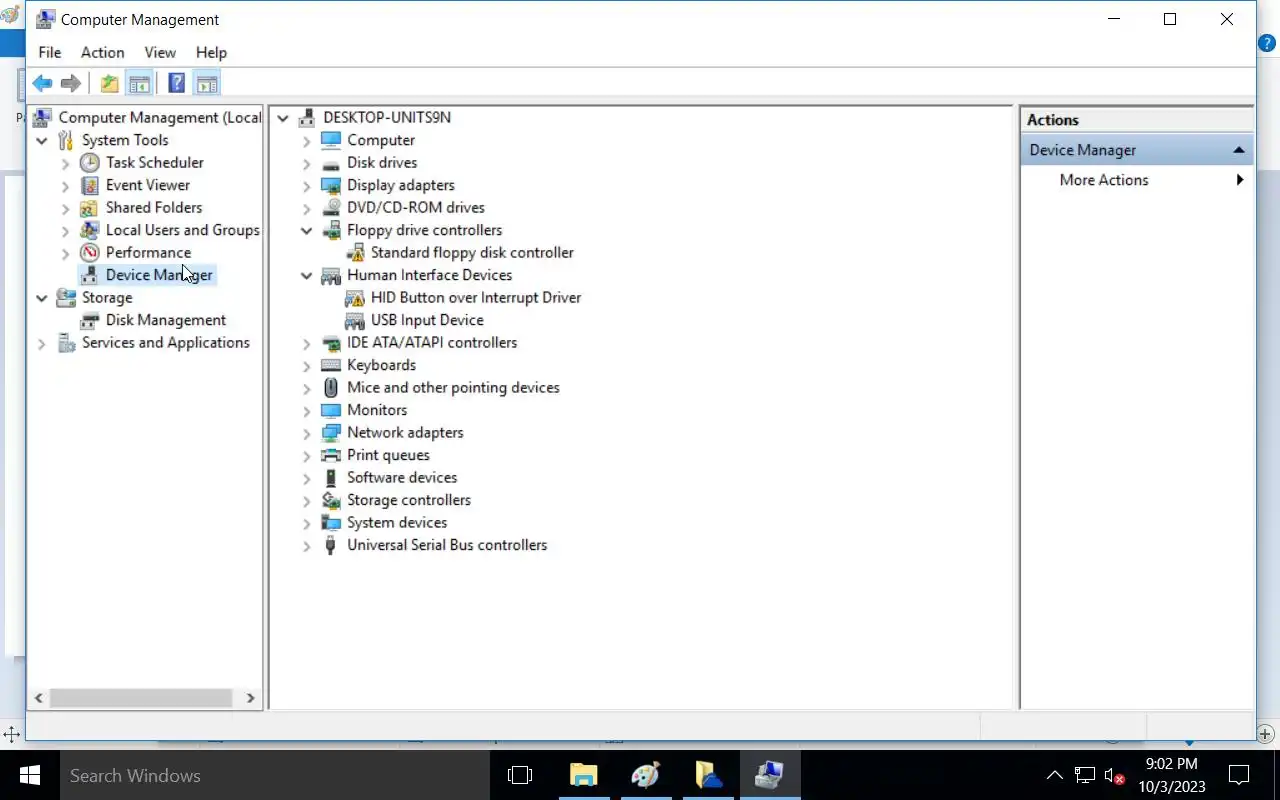1280x800 pixels.
Task: Click the Universal Serial Bus controllers icon
Action: (x=331, y=545)
